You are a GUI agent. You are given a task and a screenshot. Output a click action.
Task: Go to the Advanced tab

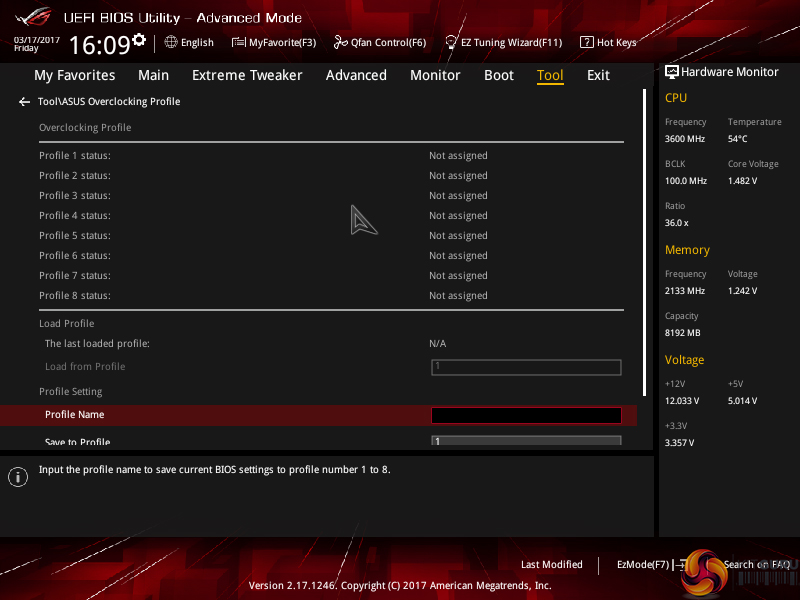click(x=356, y=76)
